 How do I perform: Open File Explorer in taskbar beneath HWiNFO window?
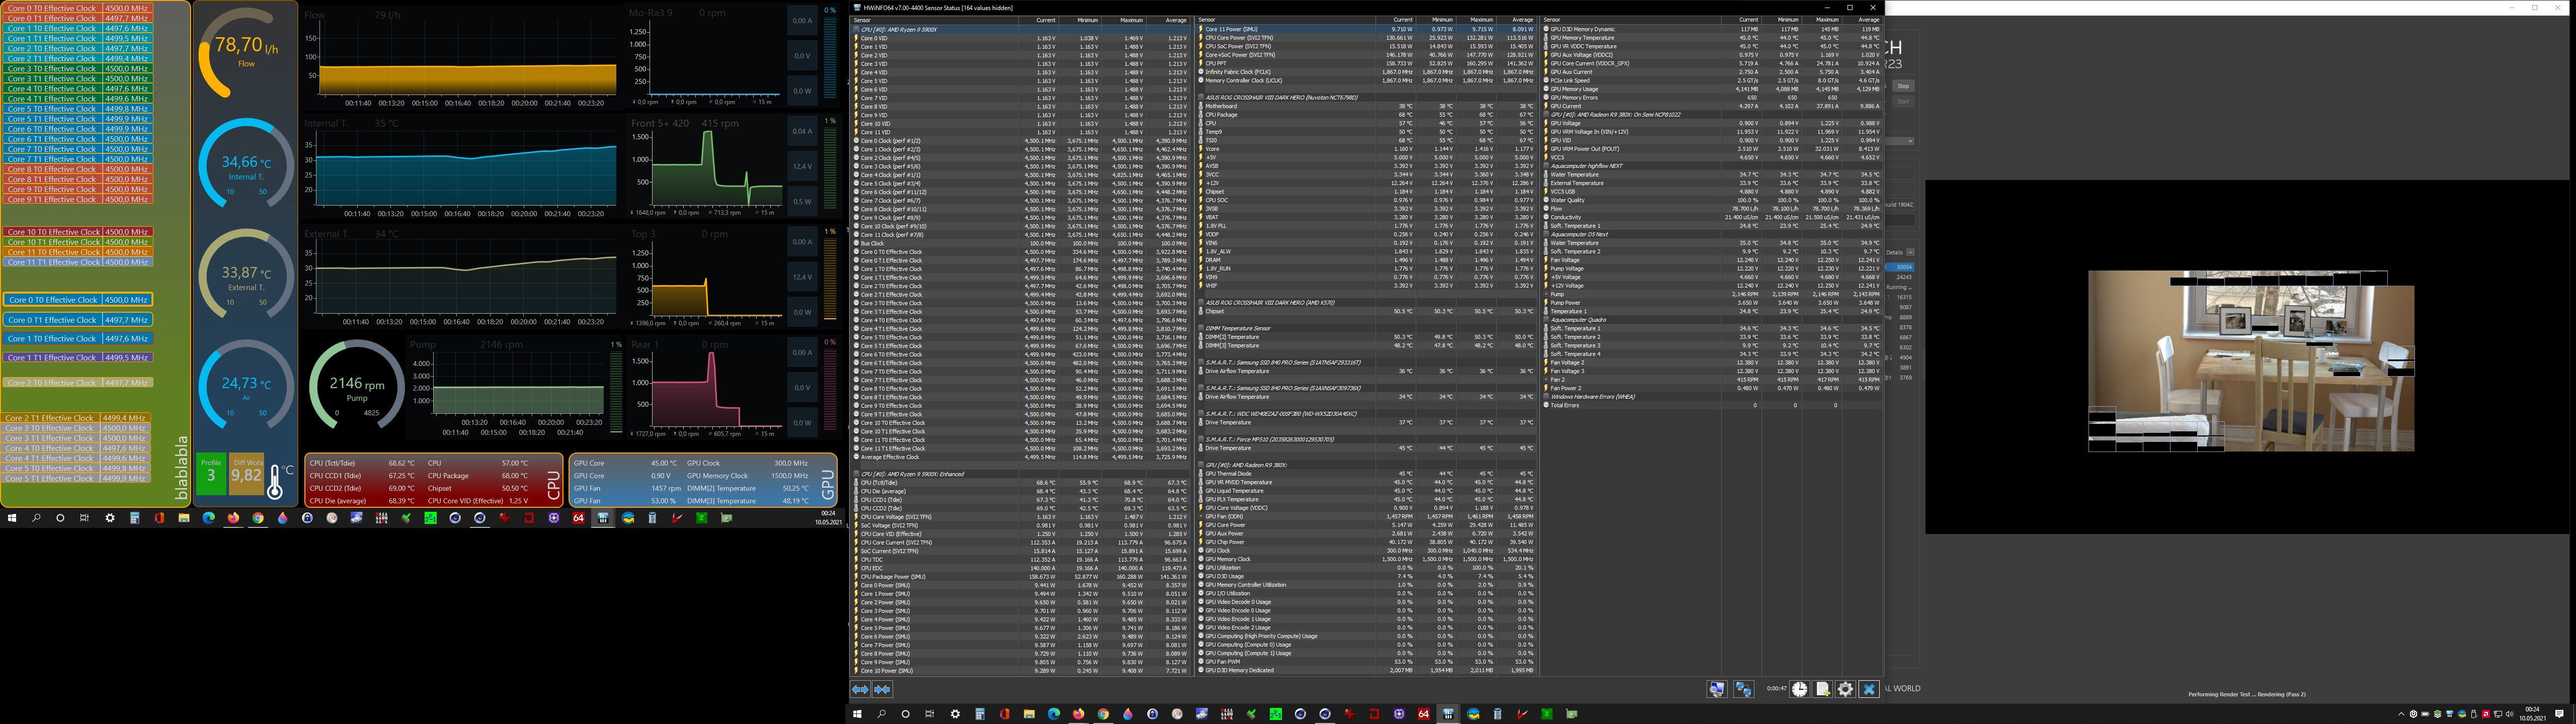coord(1029,714)
